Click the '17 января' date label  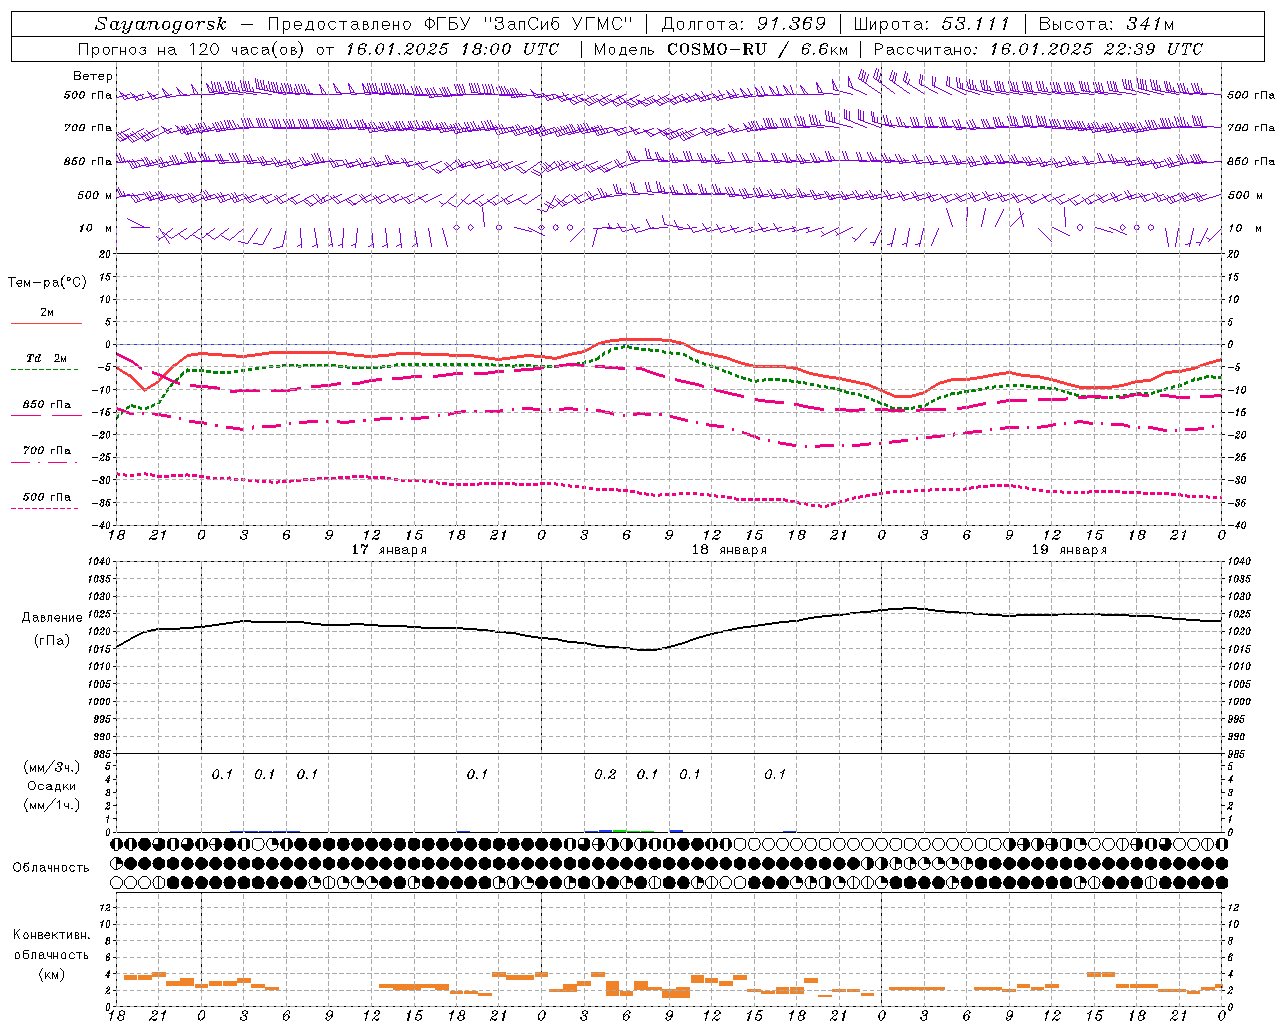389,550
